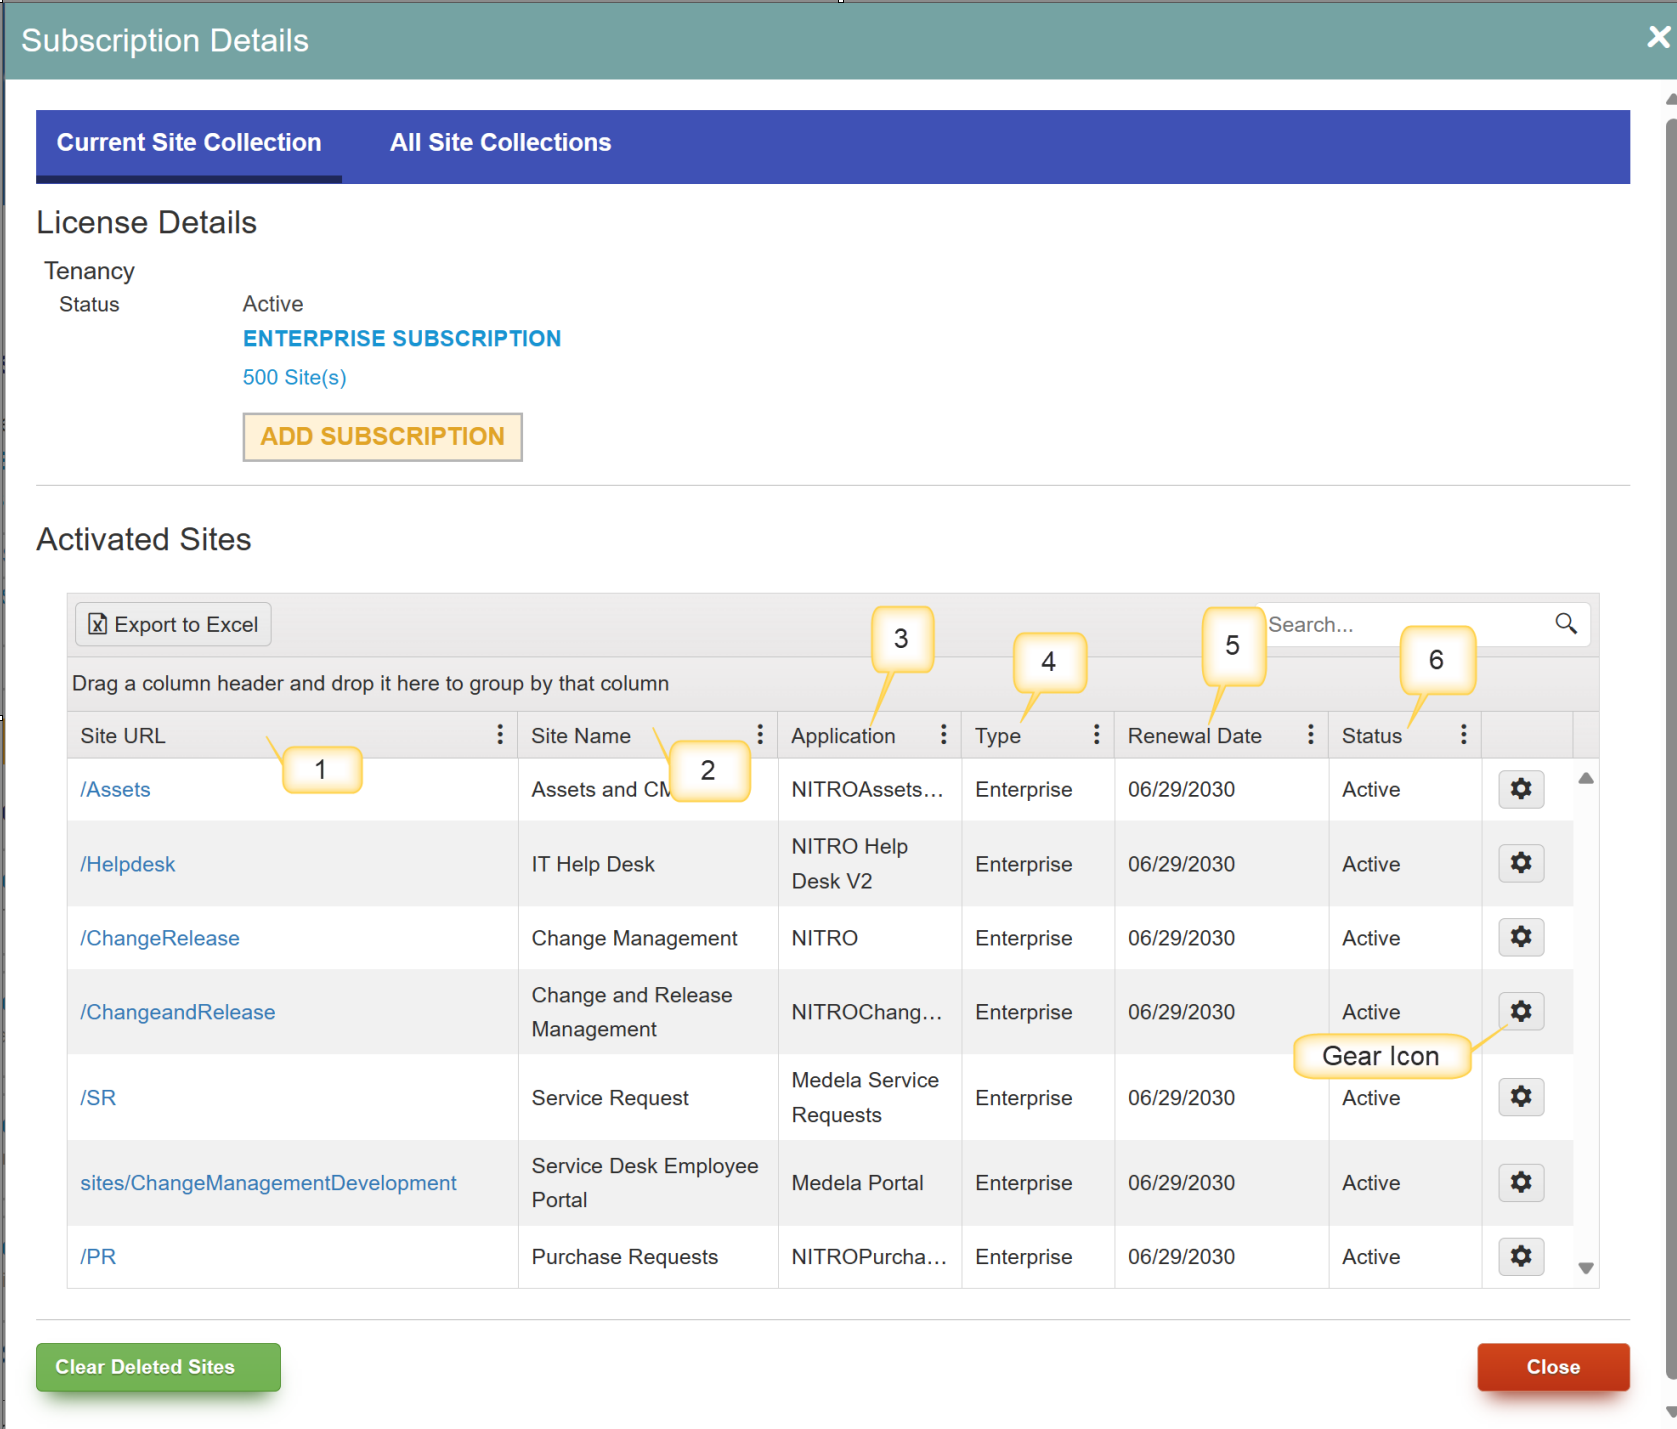Click the Clear Deleted Sites button
The width and height of the screenshot is (1677, 1429).
pyautogui.click(x=158, y=1367)
